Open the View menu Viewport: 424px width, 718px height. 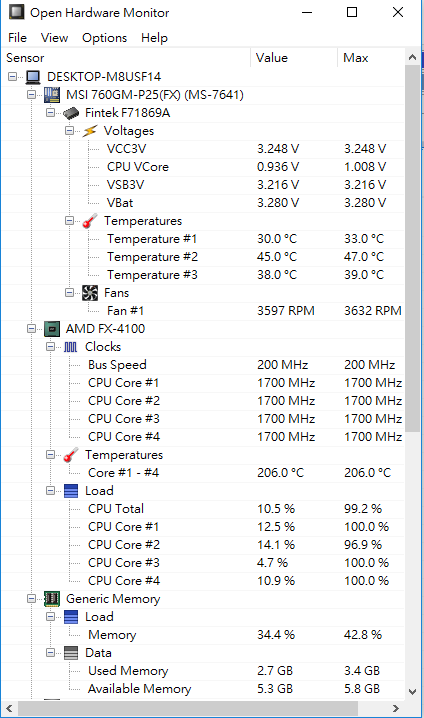[54, 38]
